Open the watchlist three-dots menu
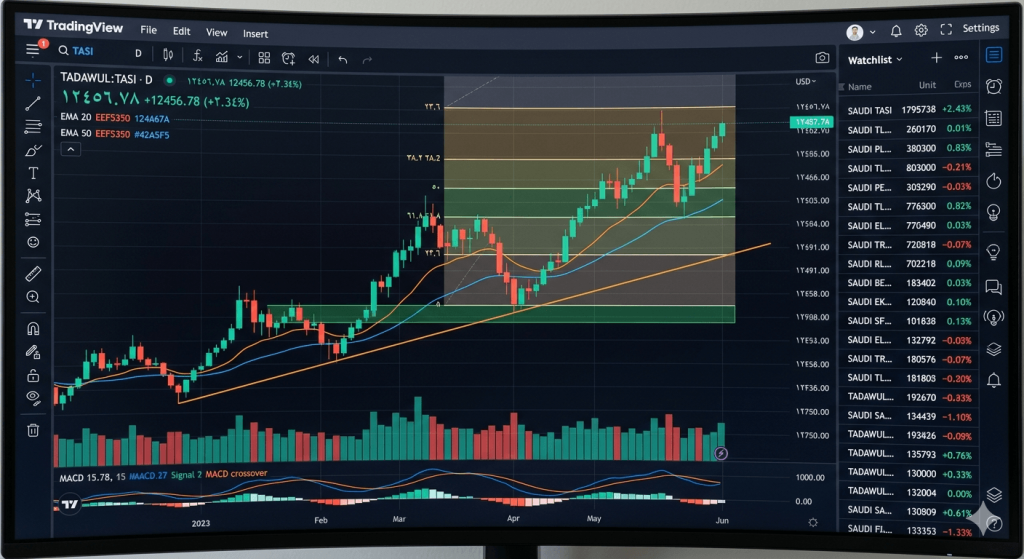 click(x=961, y=57)
